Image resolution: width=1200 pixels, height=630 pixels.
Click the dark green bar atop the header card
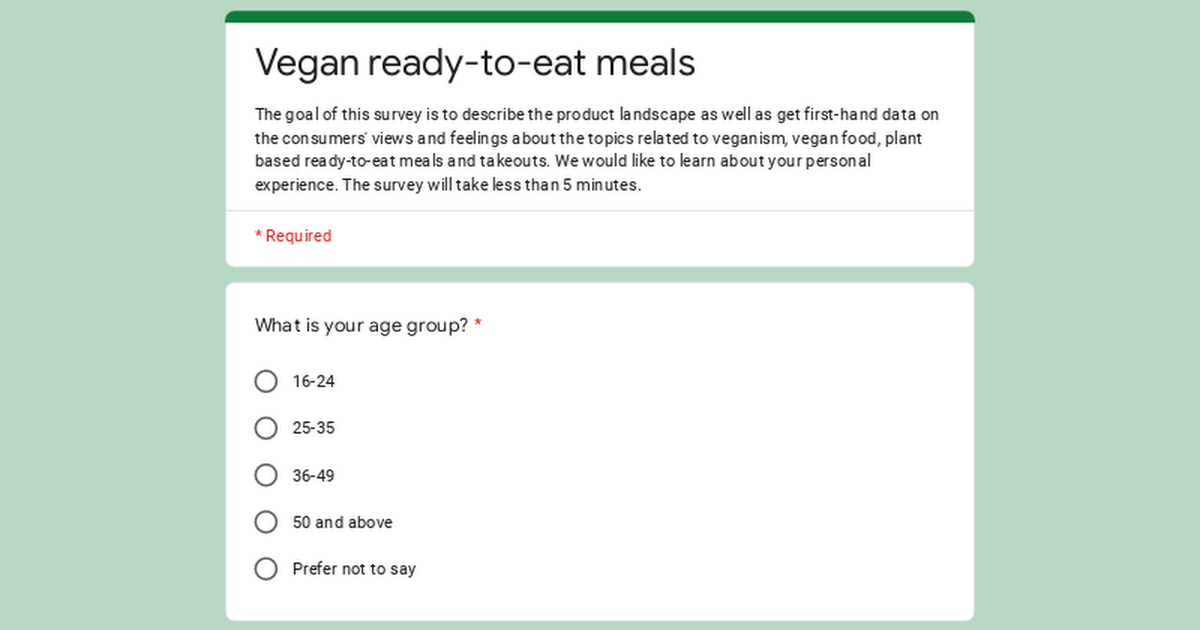pos(600,16)
